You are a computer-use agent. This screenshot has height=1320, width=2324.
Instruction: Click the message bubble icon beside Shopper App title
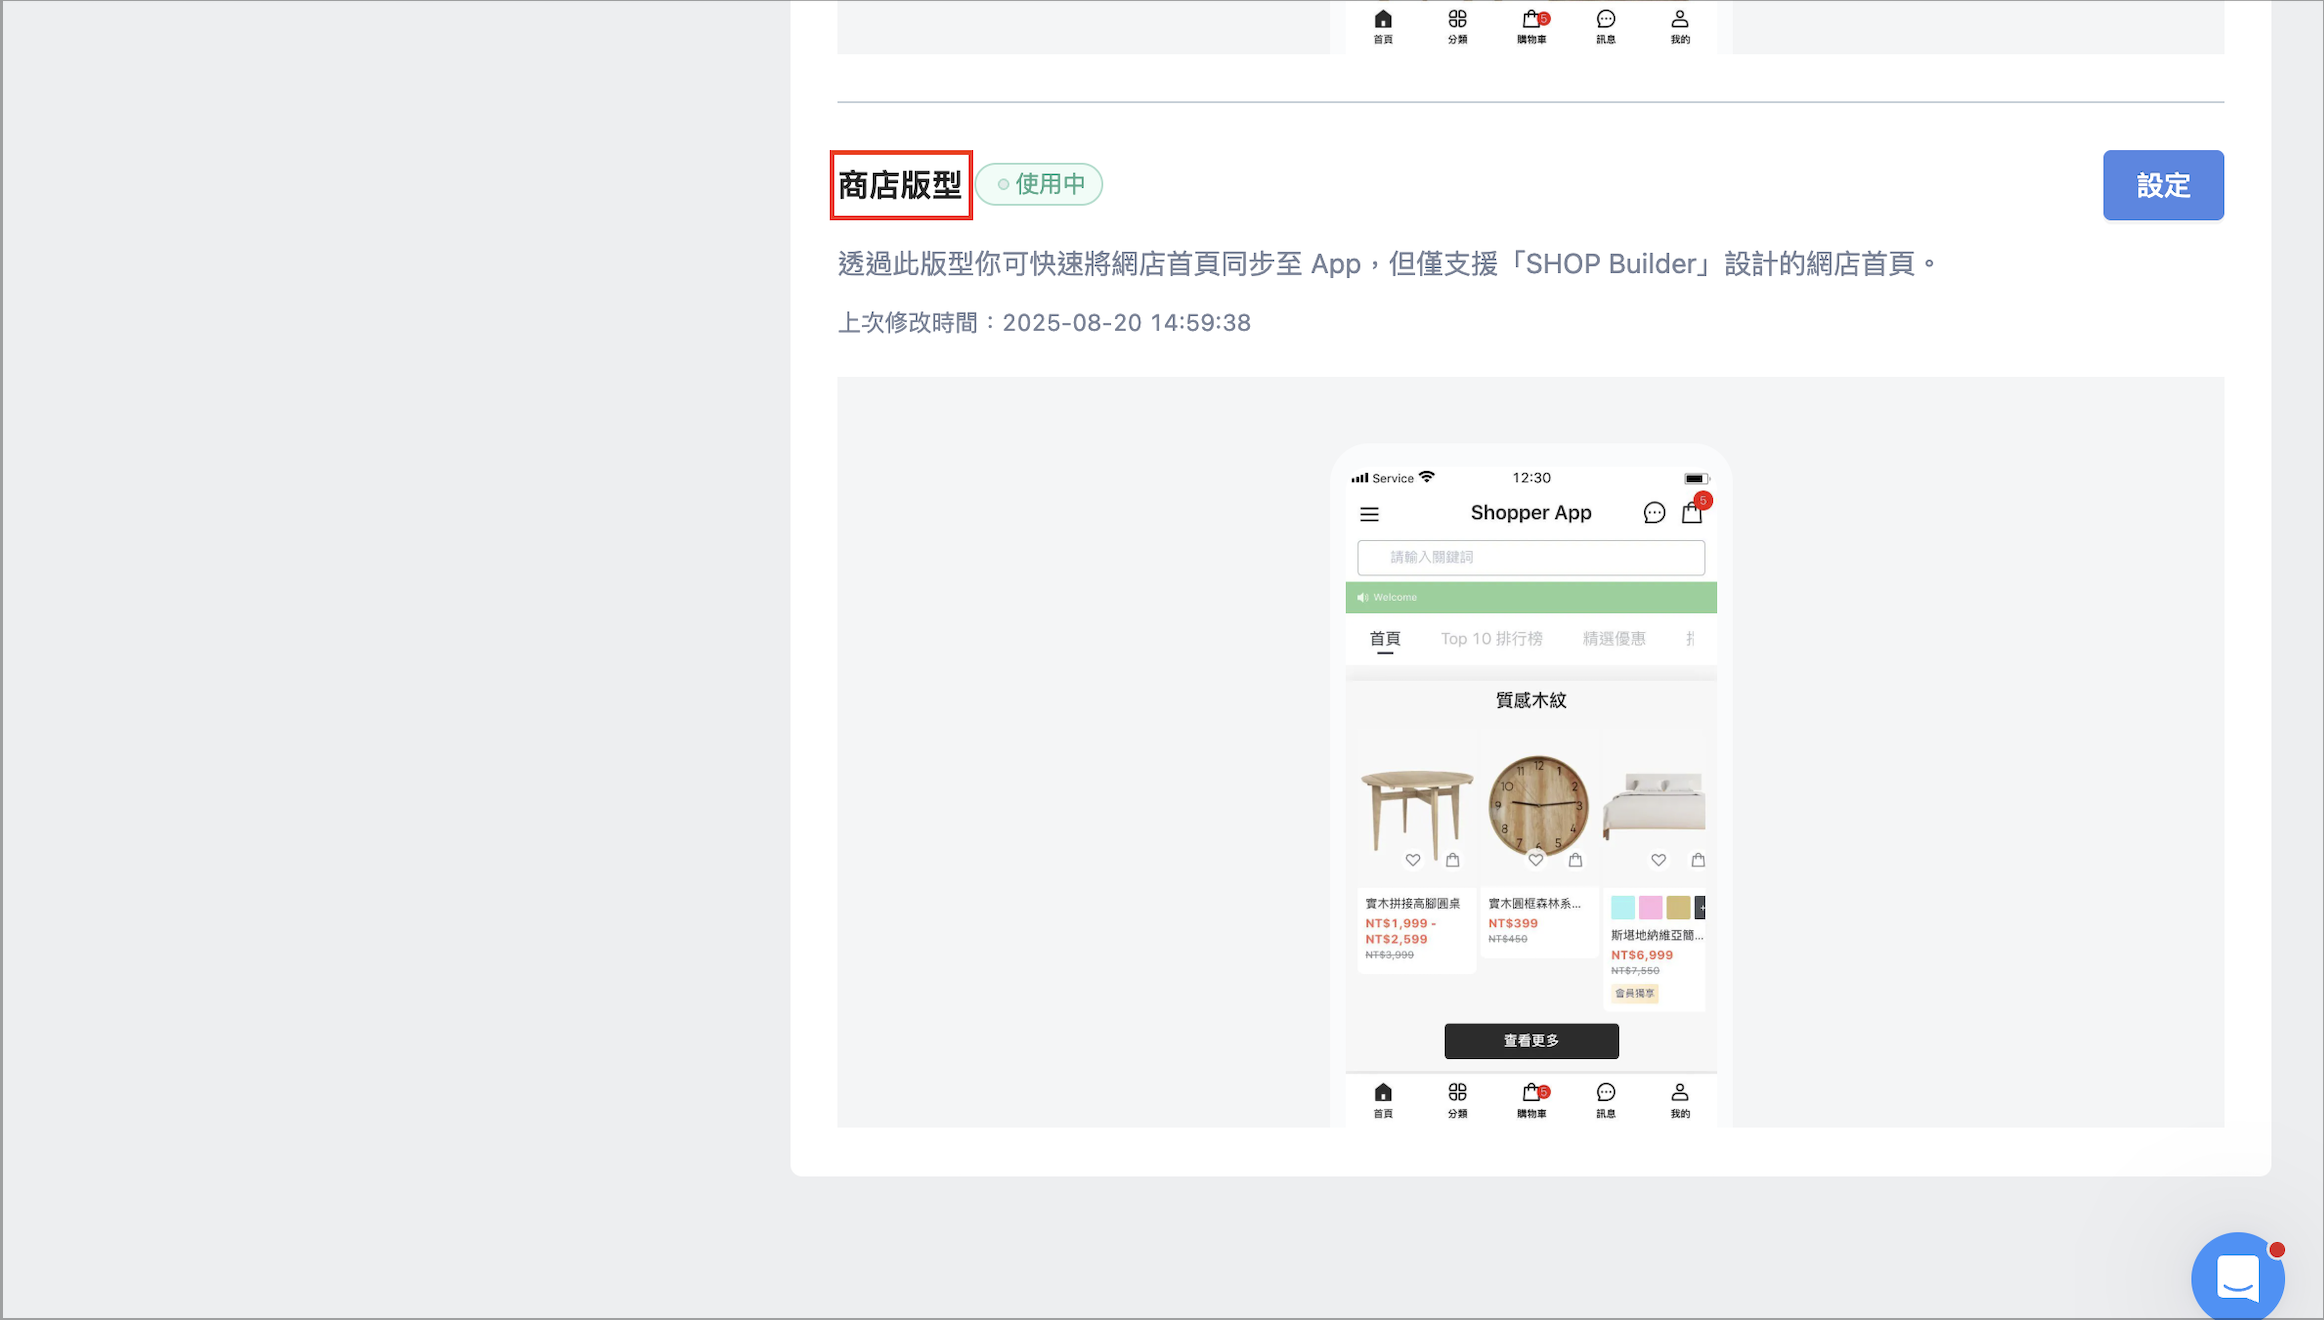click(x=1654, y=513)
